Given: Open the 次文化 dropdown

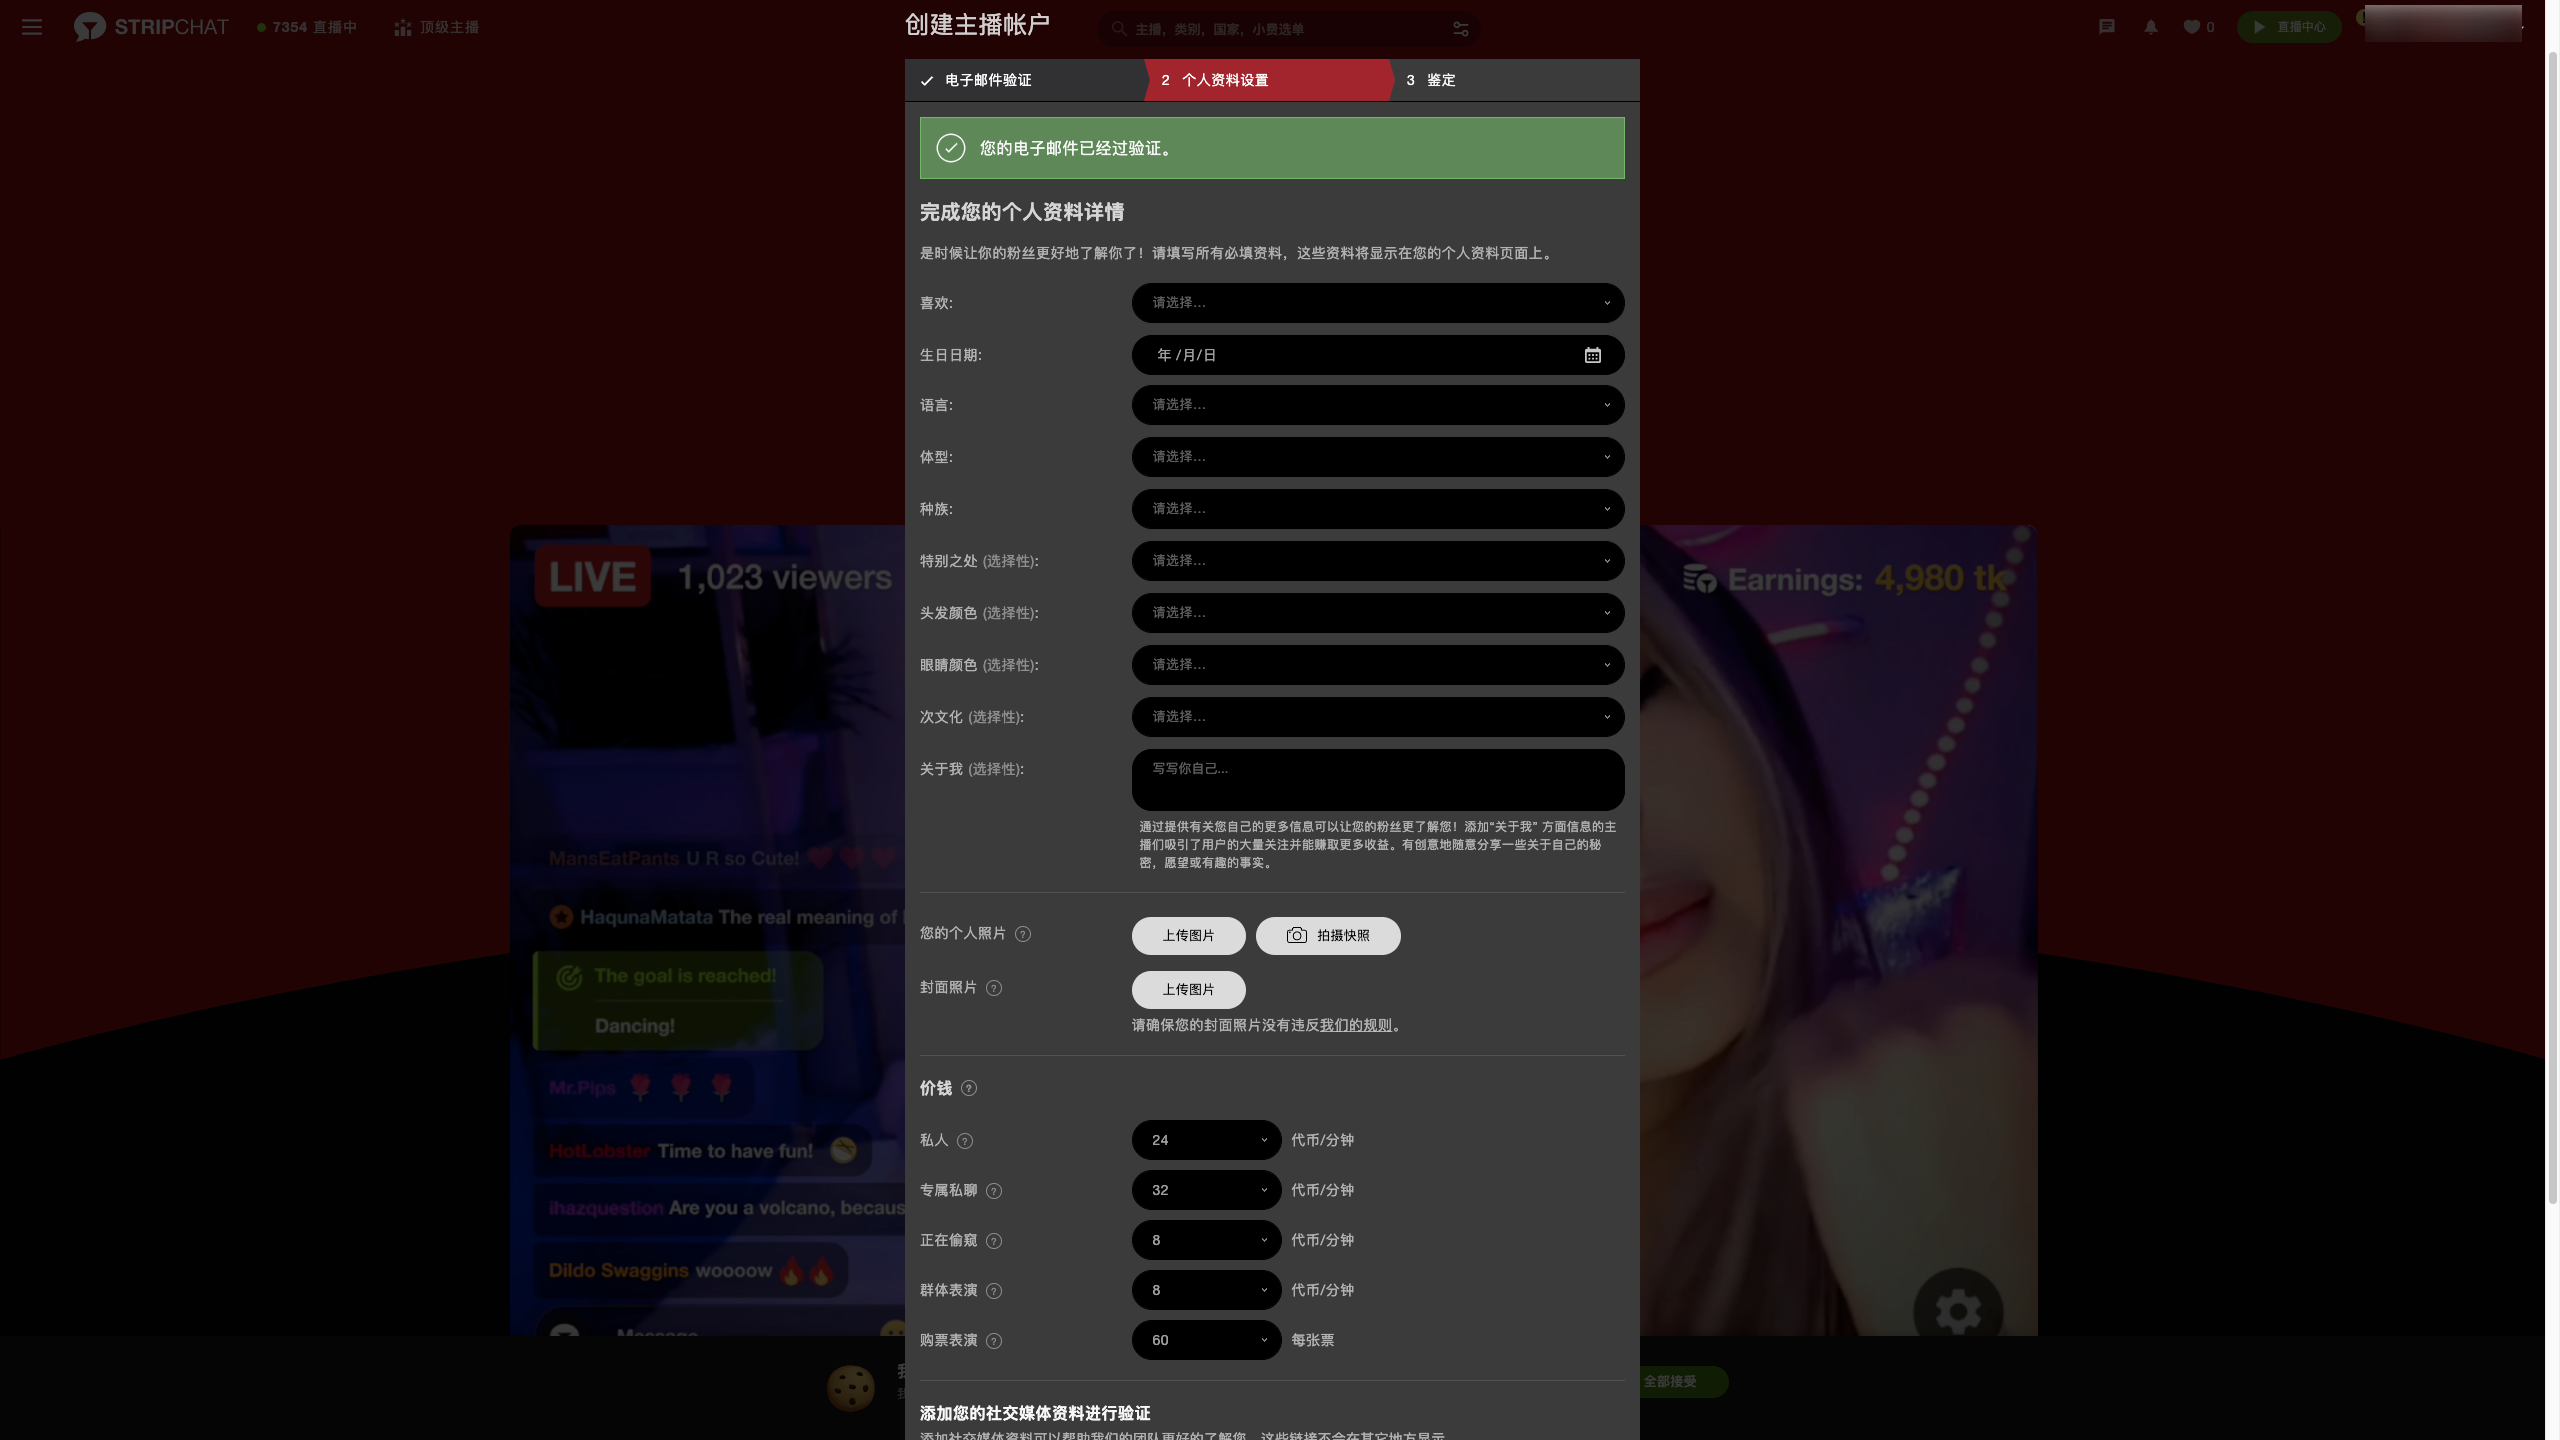Looking at the screenshot, I should [x=1378, y=717].
